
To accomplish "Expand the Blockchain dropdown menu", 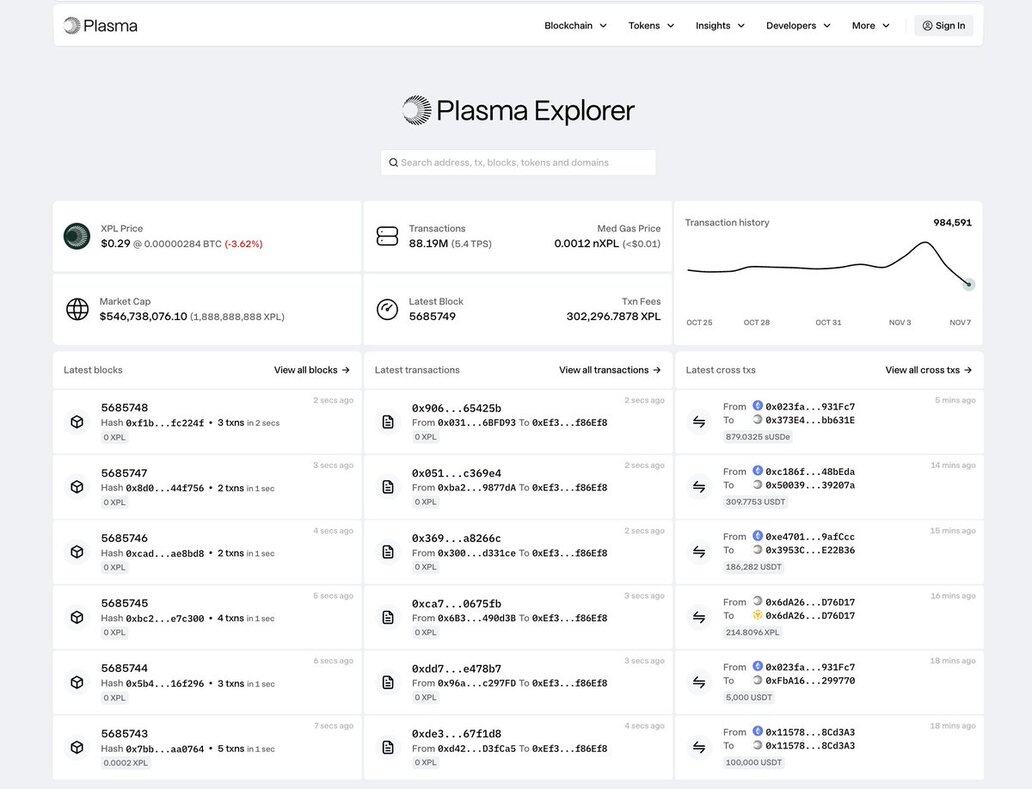I will pyautogui.click(x=575, y=25).
